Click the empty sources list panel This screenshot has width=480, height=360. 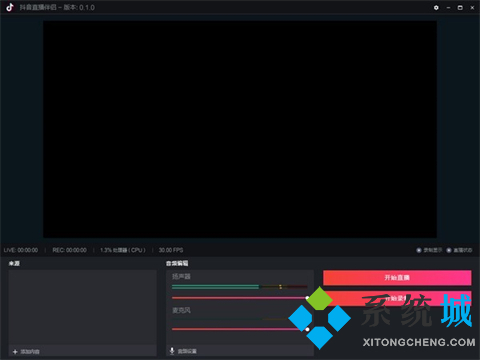point(82,307)
